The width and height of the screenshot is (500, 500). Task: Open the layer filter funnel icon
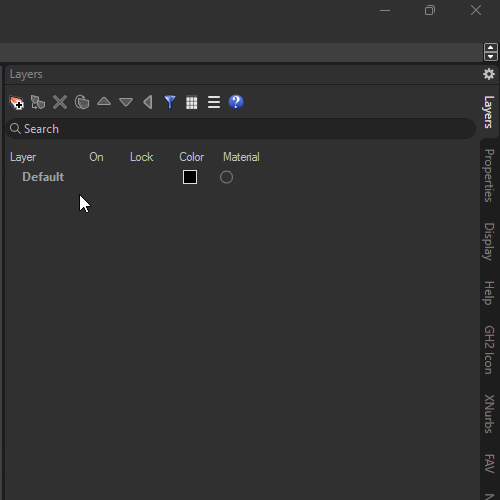pos(170,102)
